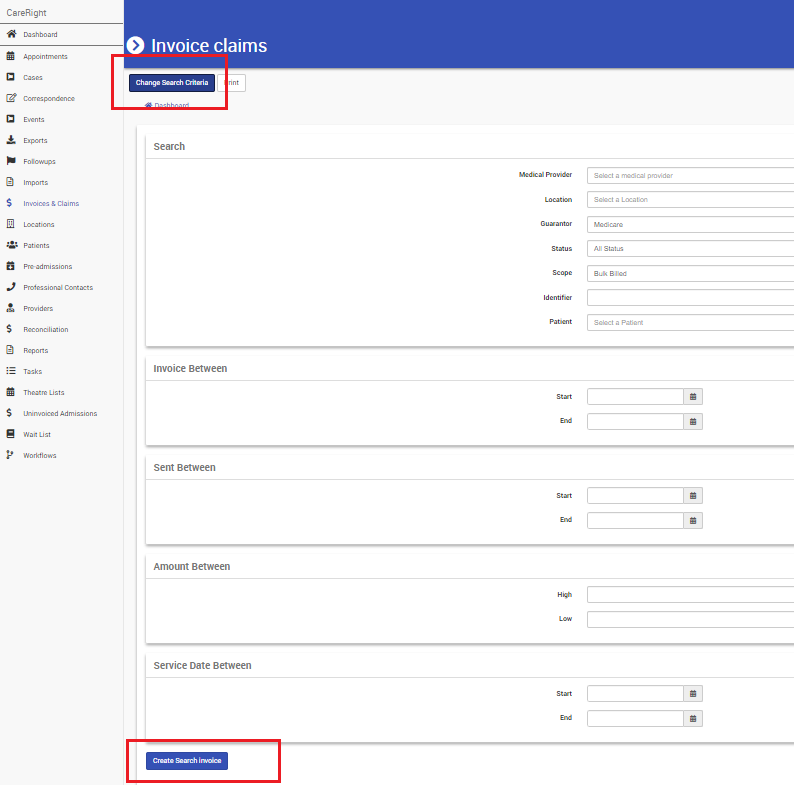The height and width of the screenshot is (785, 794).
Task: Click the Change Search Criteria button
Action: coord(172,83)
